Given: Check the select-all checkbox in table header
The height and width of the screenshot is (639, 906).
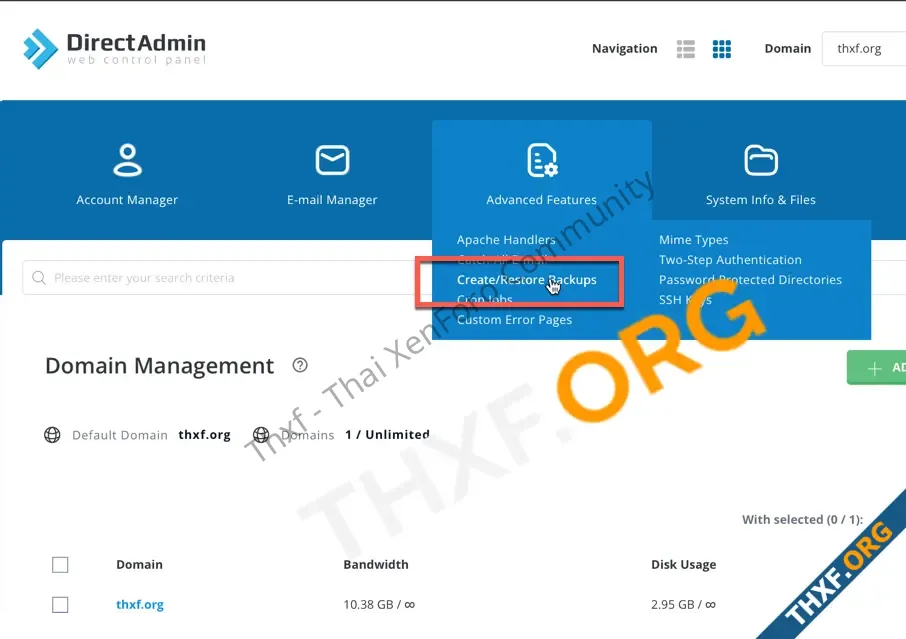Looking at the screenshot, I should [x=60, y=564].
